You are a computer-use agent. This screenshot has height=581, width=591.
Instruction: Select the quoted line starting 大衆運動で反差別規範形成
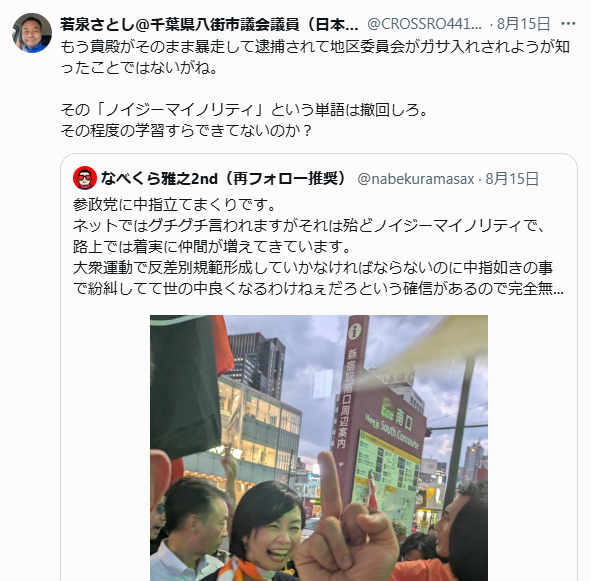click(313, 268)
